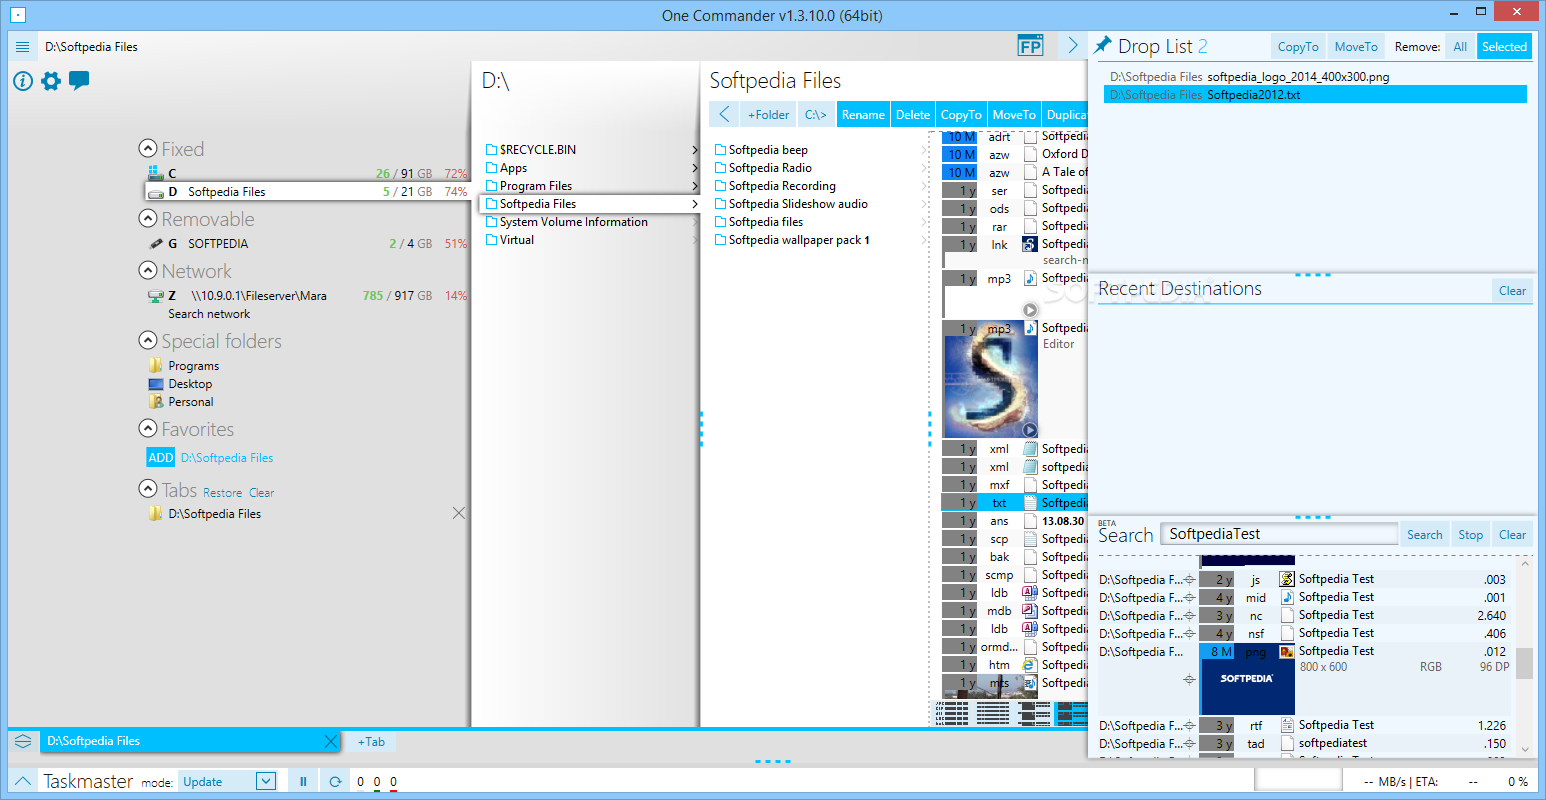The width and height of the screenshot is (1546, 800).
Task: Open the settings gear icon
Action: pos(51,81)
